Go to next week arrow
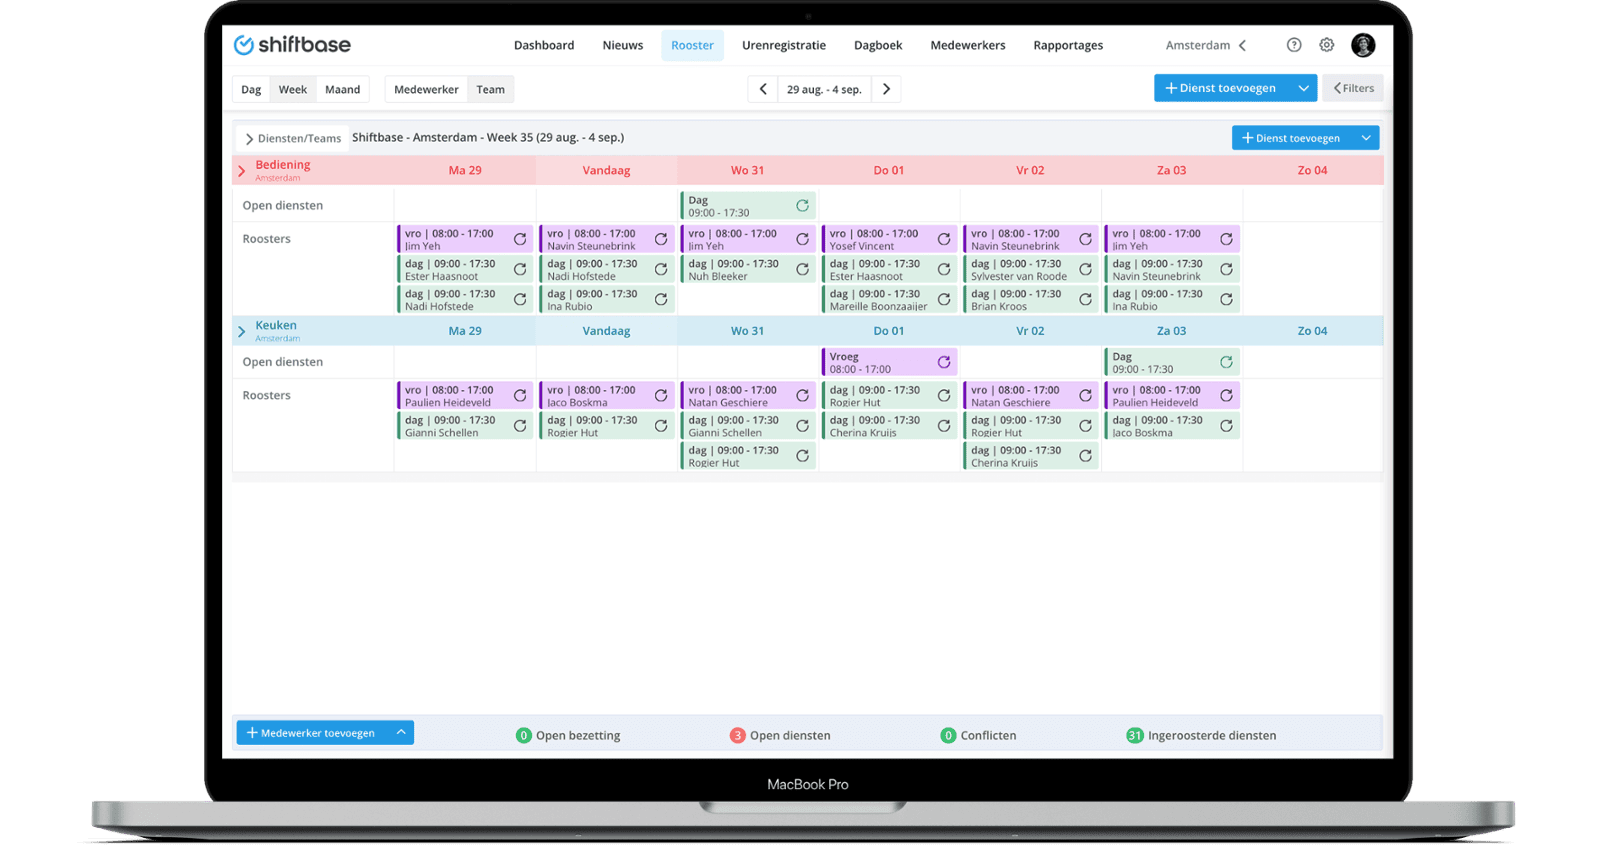The image size is (1600, 865). (886, 89)
